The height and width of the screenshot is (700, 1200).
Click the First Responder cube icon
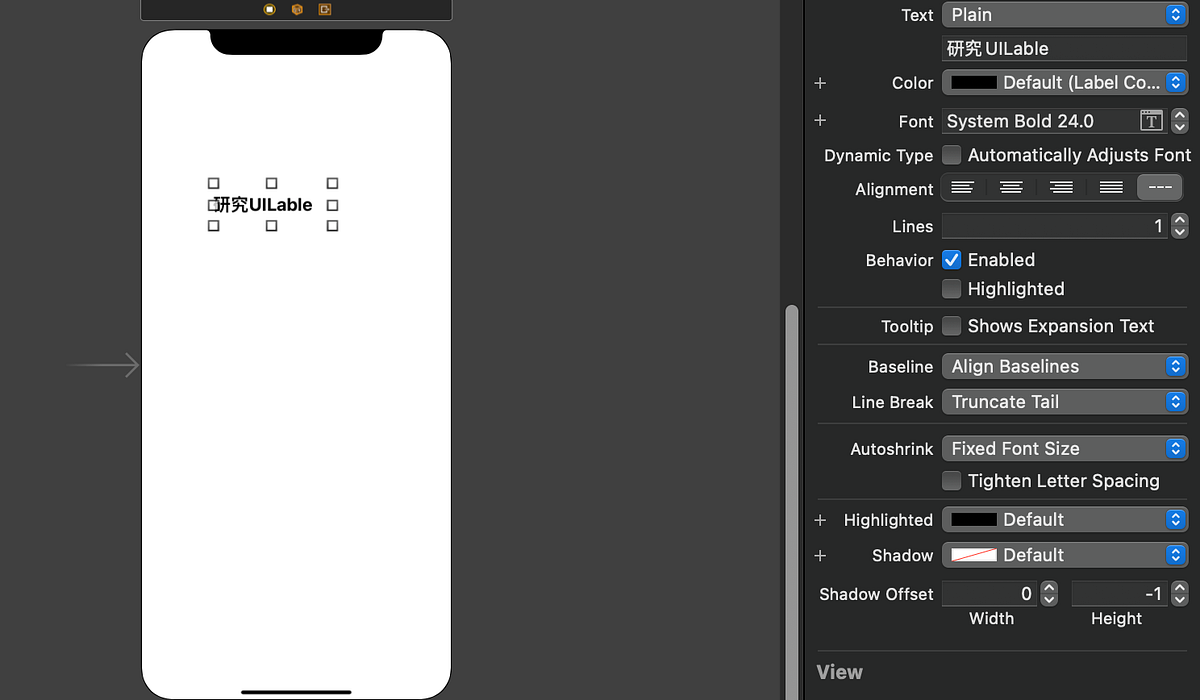(x=295, y=9)
